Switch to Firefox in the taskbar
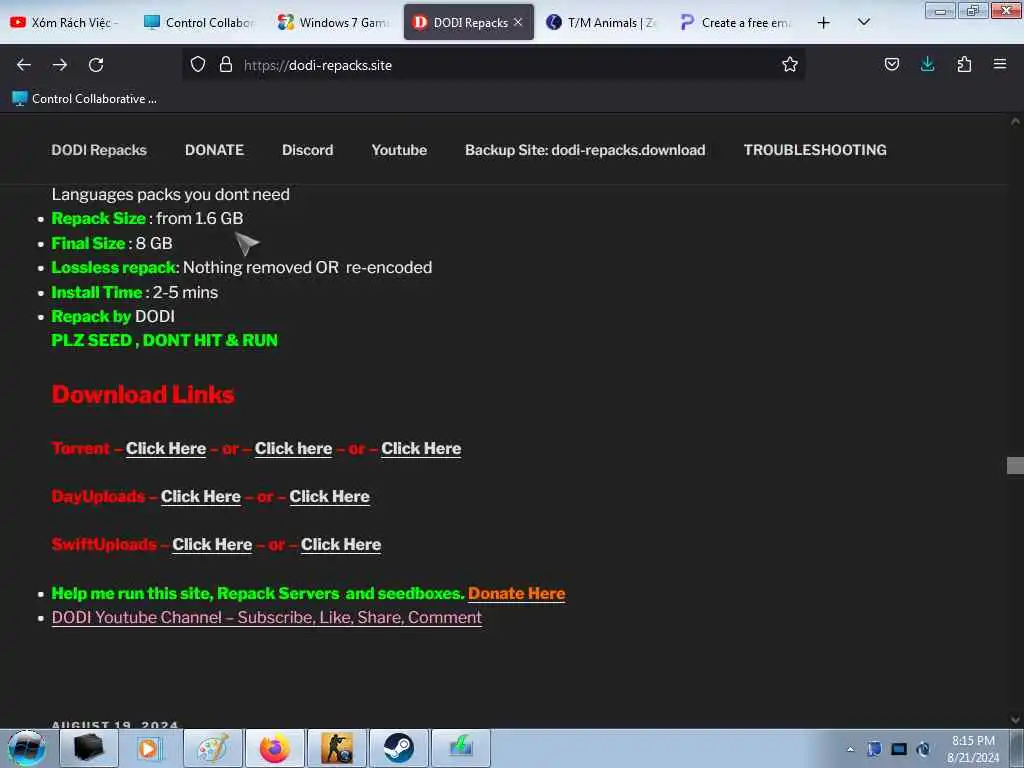1024x768 pixels. [x=274, y=748]
